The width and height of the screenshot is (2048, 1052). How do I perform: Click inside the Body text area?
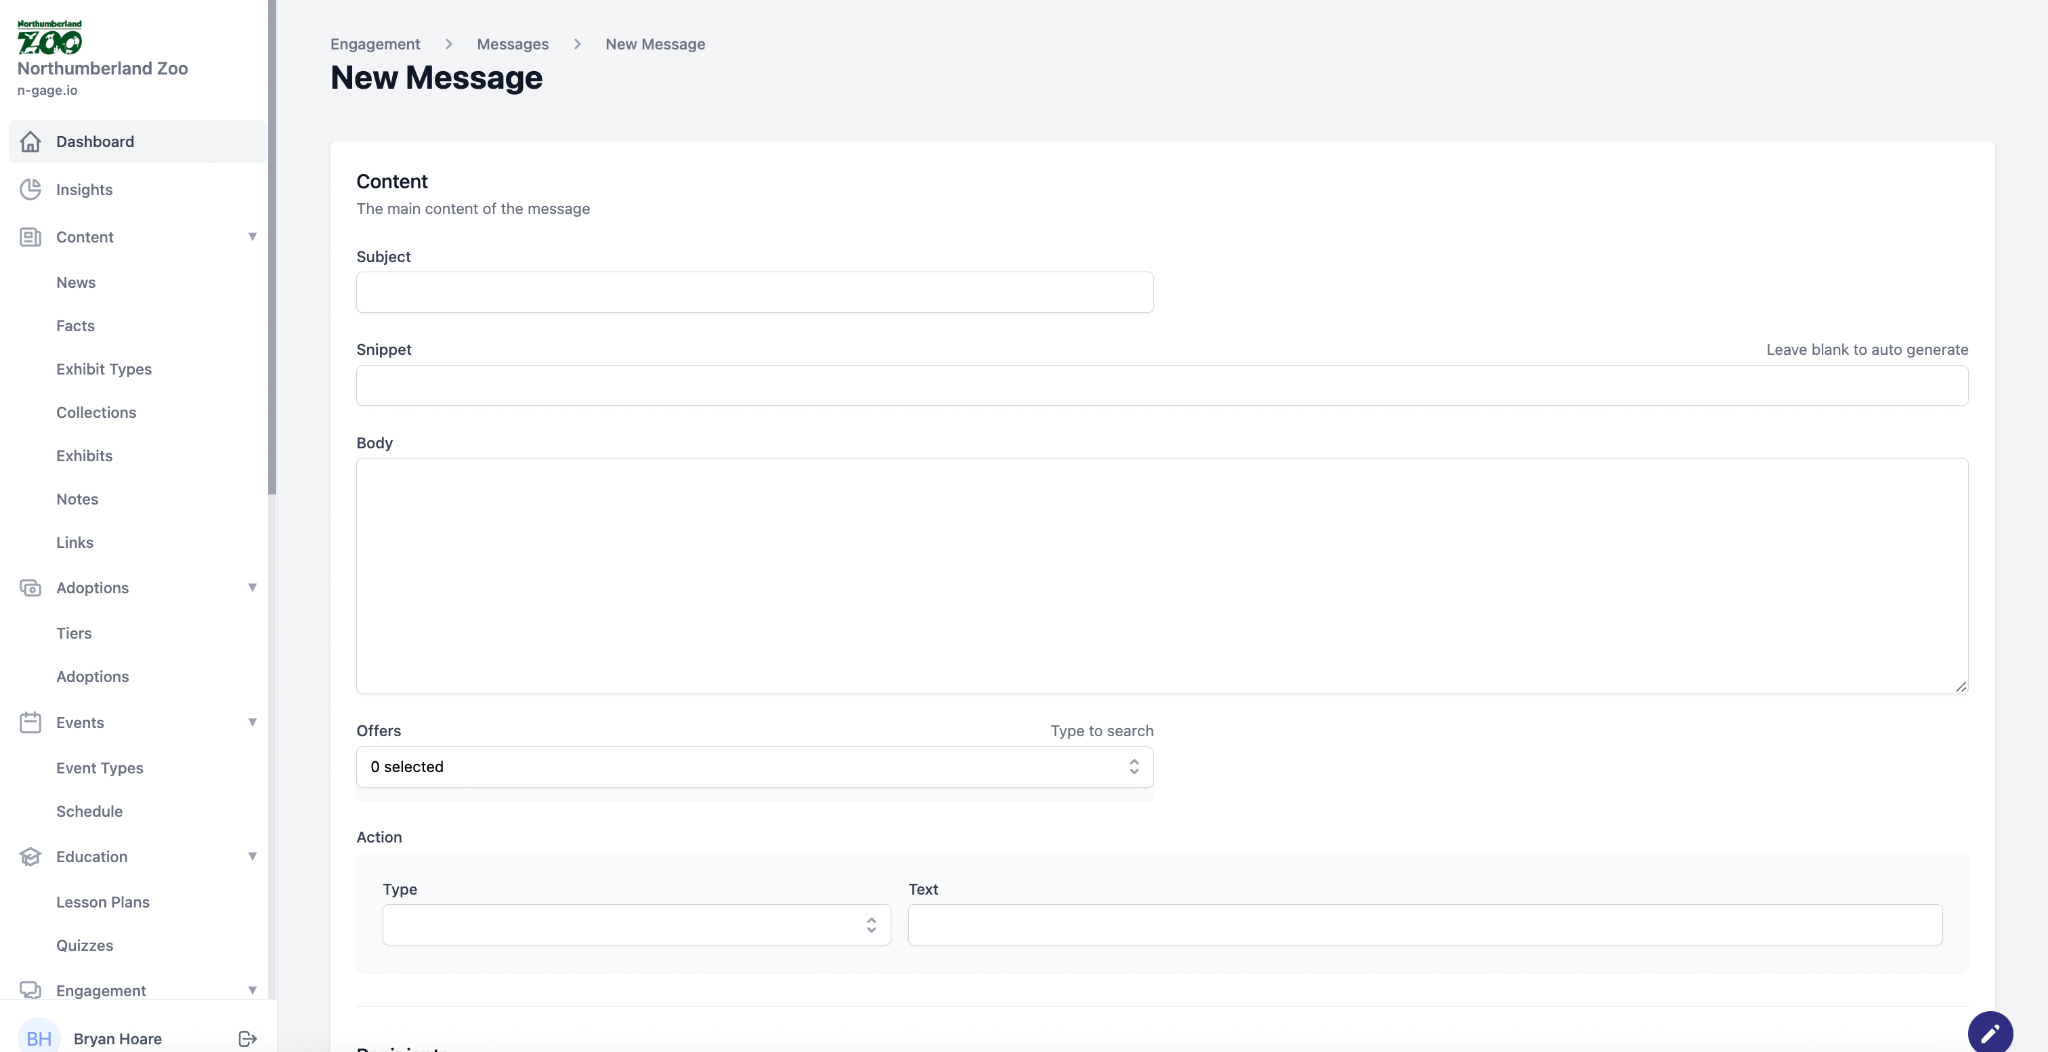(1161, 576)
